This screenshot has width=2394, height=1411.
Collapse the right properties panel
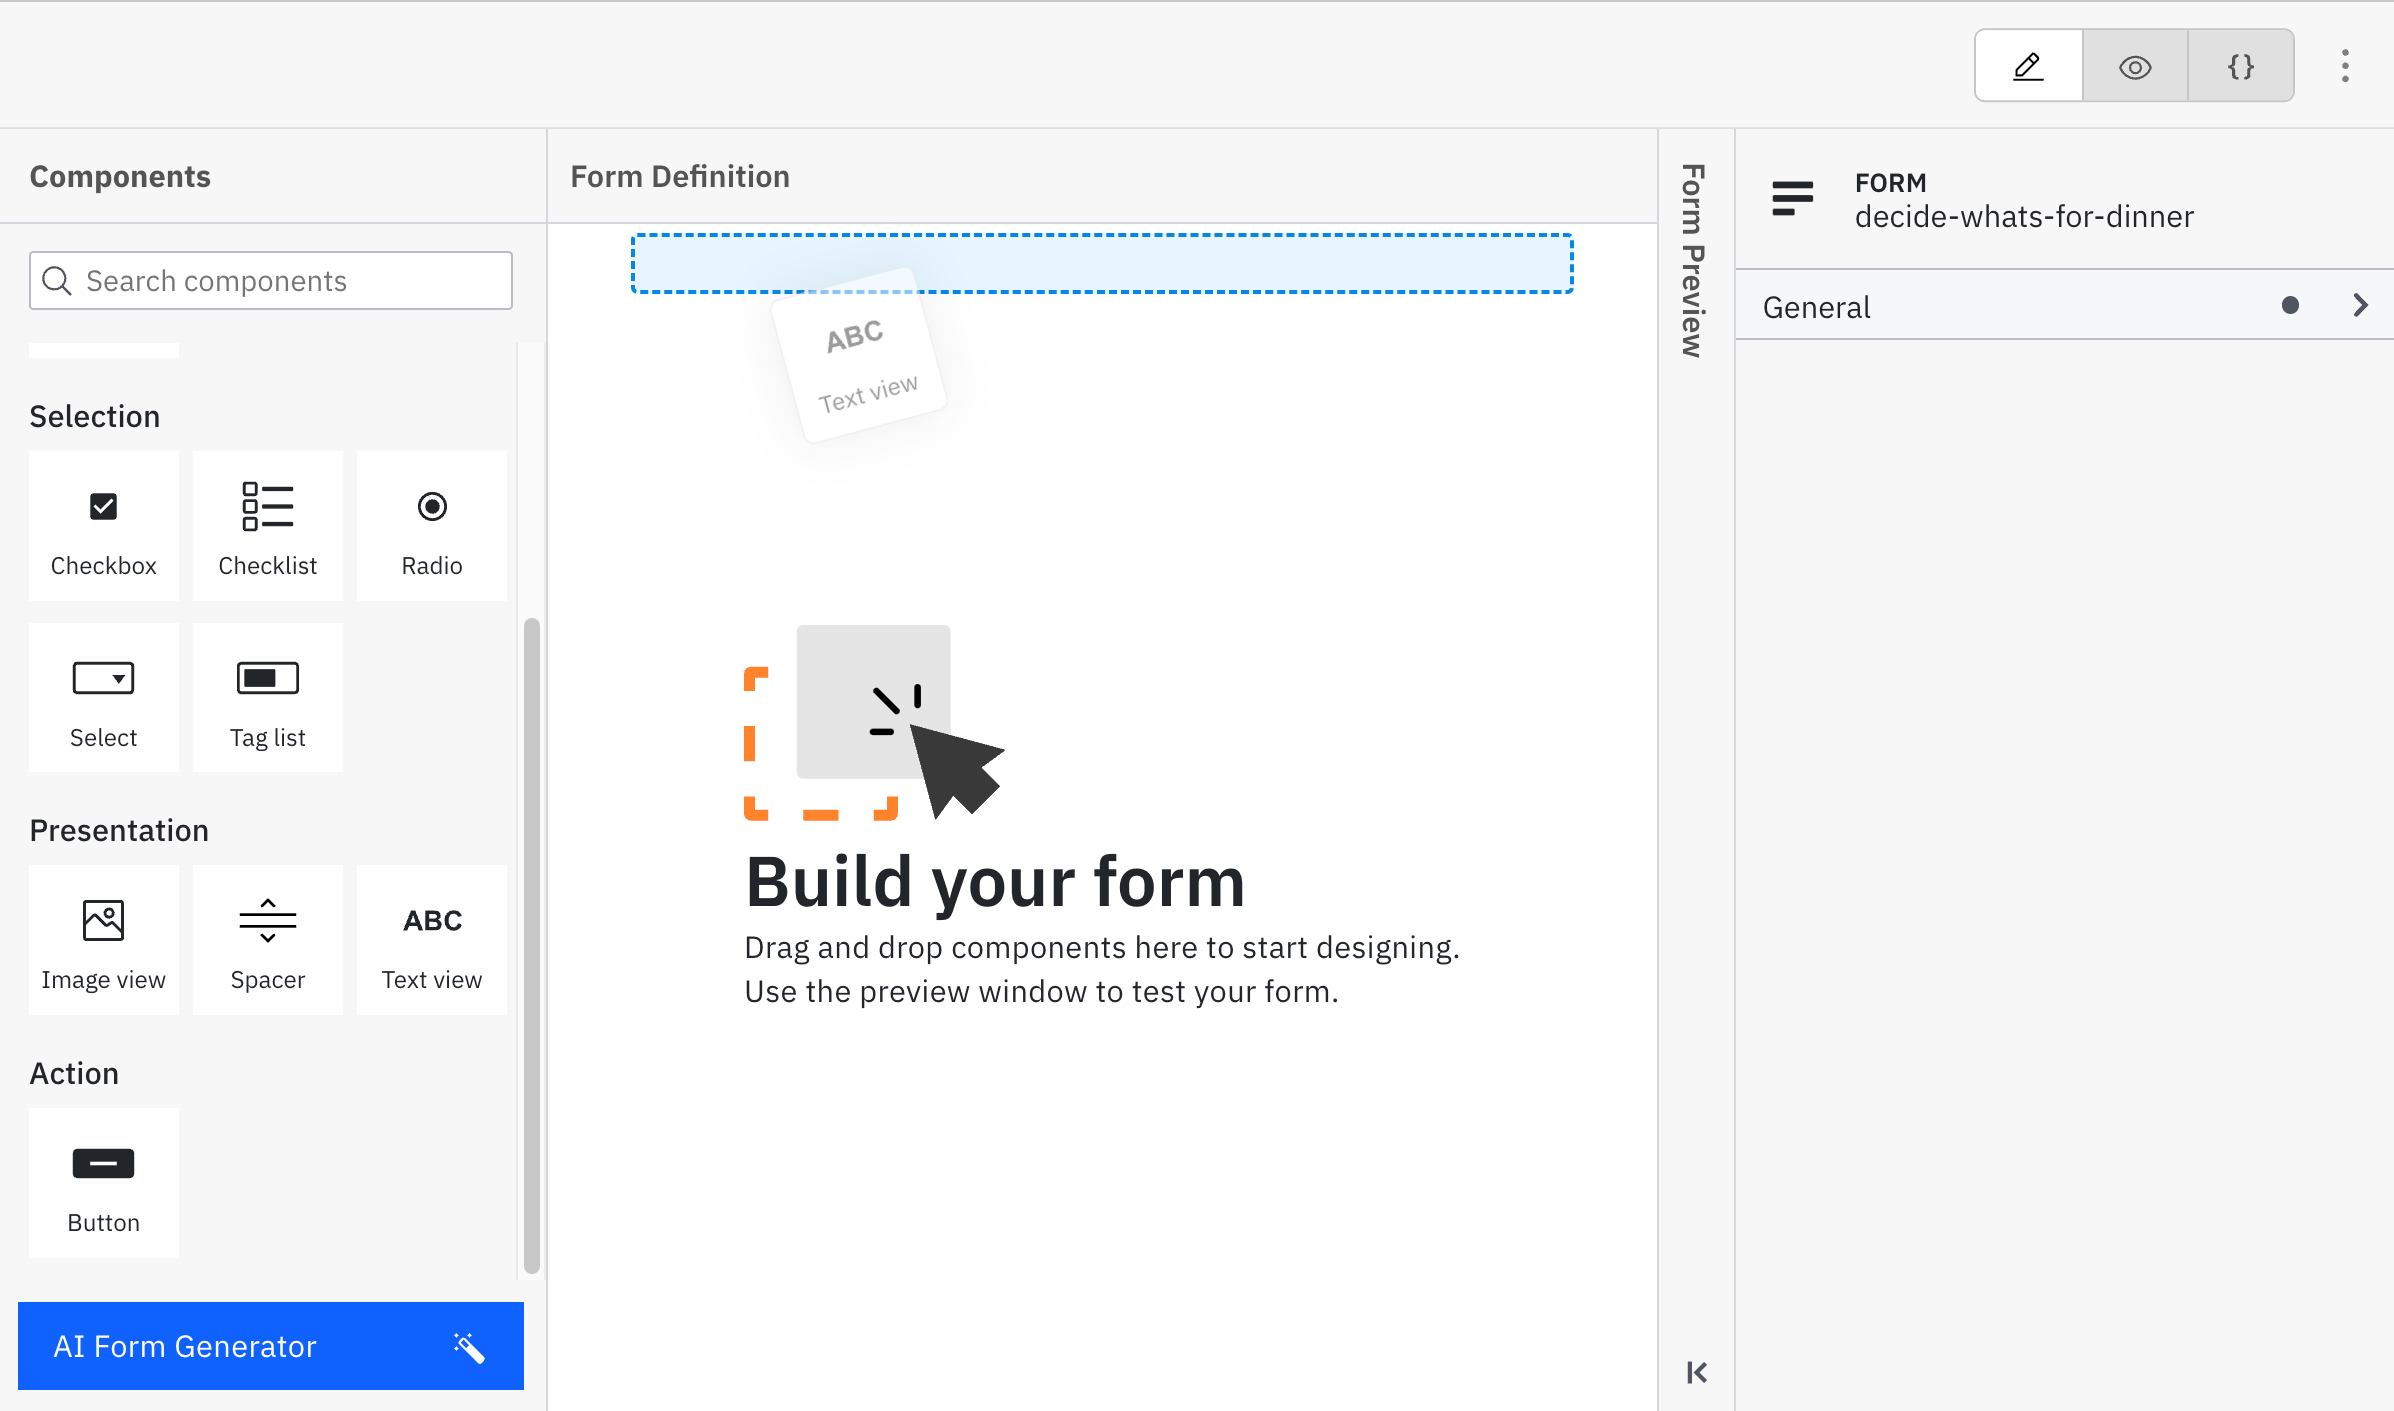1695,1372
